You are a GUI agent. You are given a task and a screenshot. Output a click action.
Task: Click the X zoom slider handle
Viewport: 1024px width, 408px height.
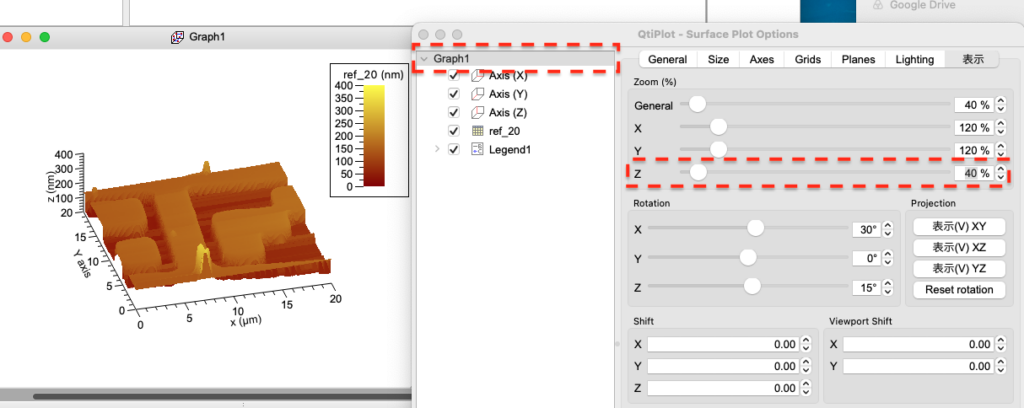tap(718, 126)
